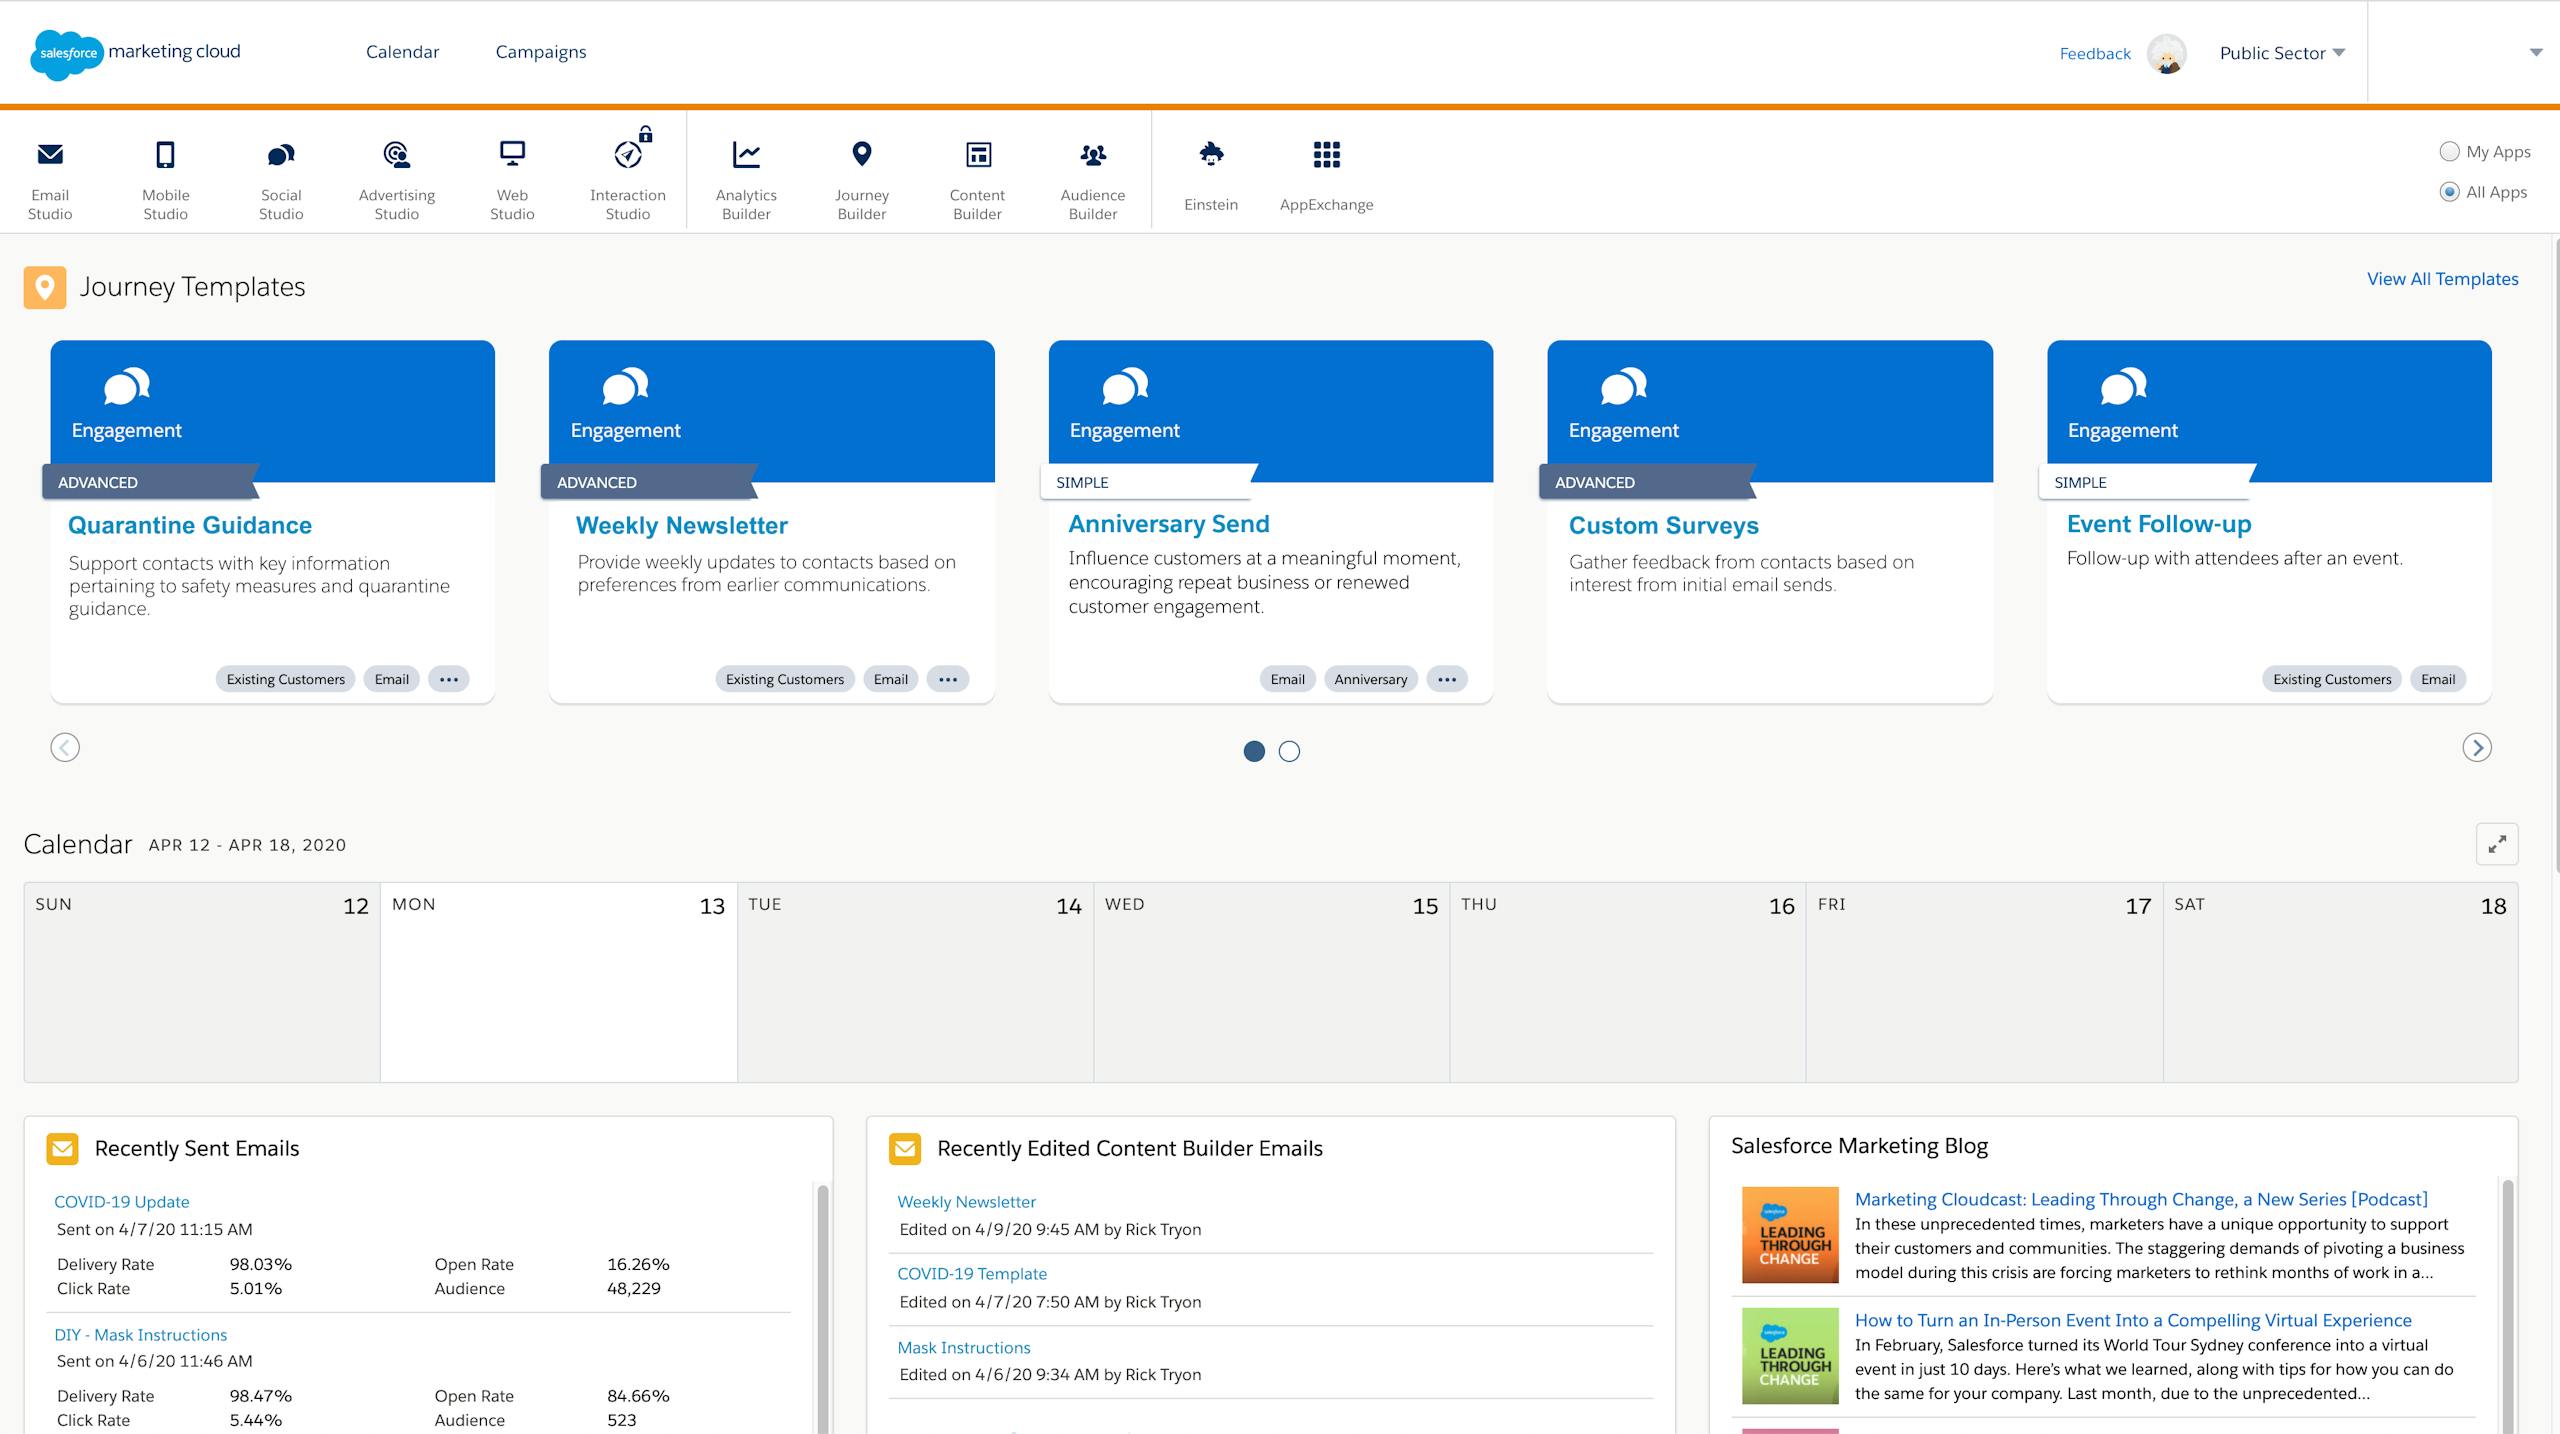Click the Feedback link
Image resolution: width=2560 pixels, height=1434 pixels.
coord(2095,54)
